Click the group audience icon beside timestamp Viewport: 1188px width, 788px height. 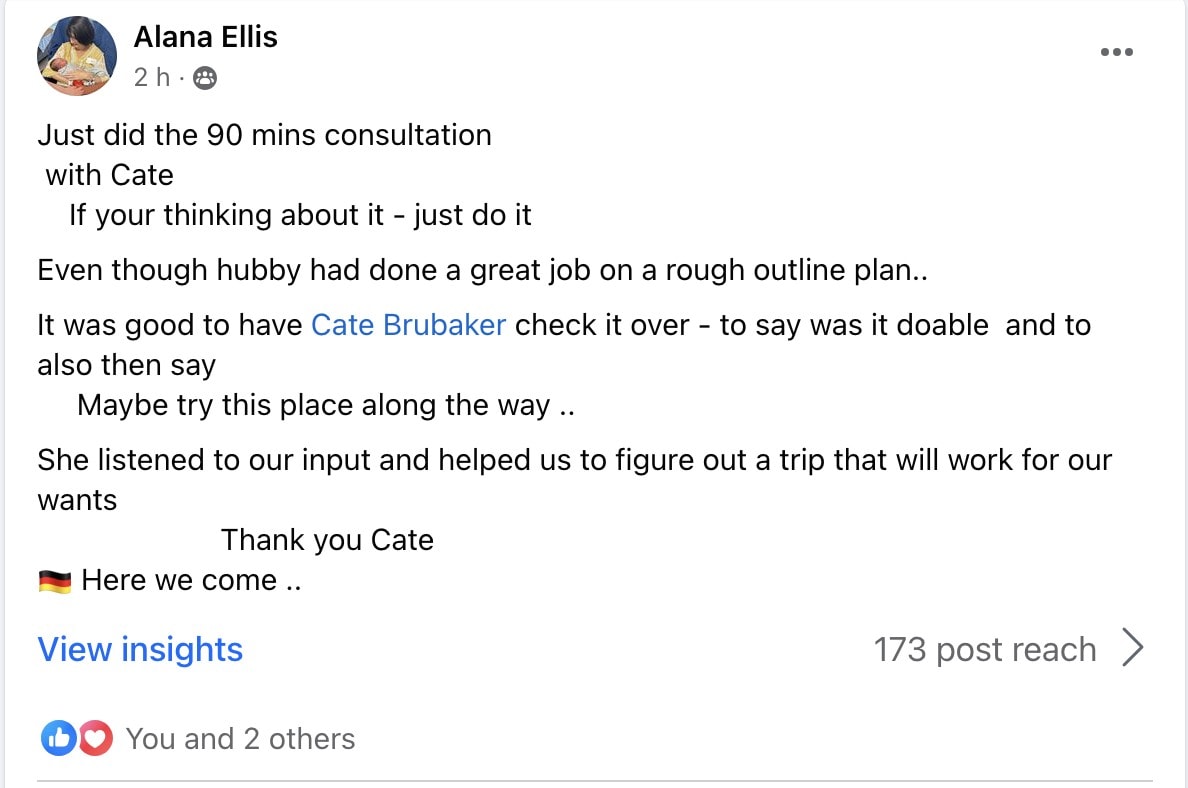pos(204,78)
